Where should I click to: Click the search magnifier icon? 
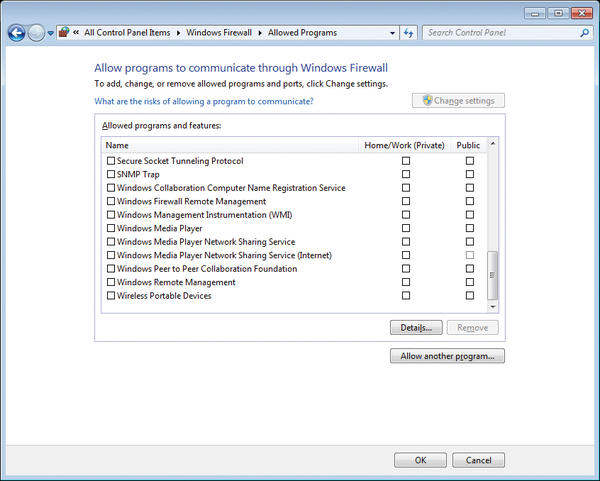click(x=584, y=33)
